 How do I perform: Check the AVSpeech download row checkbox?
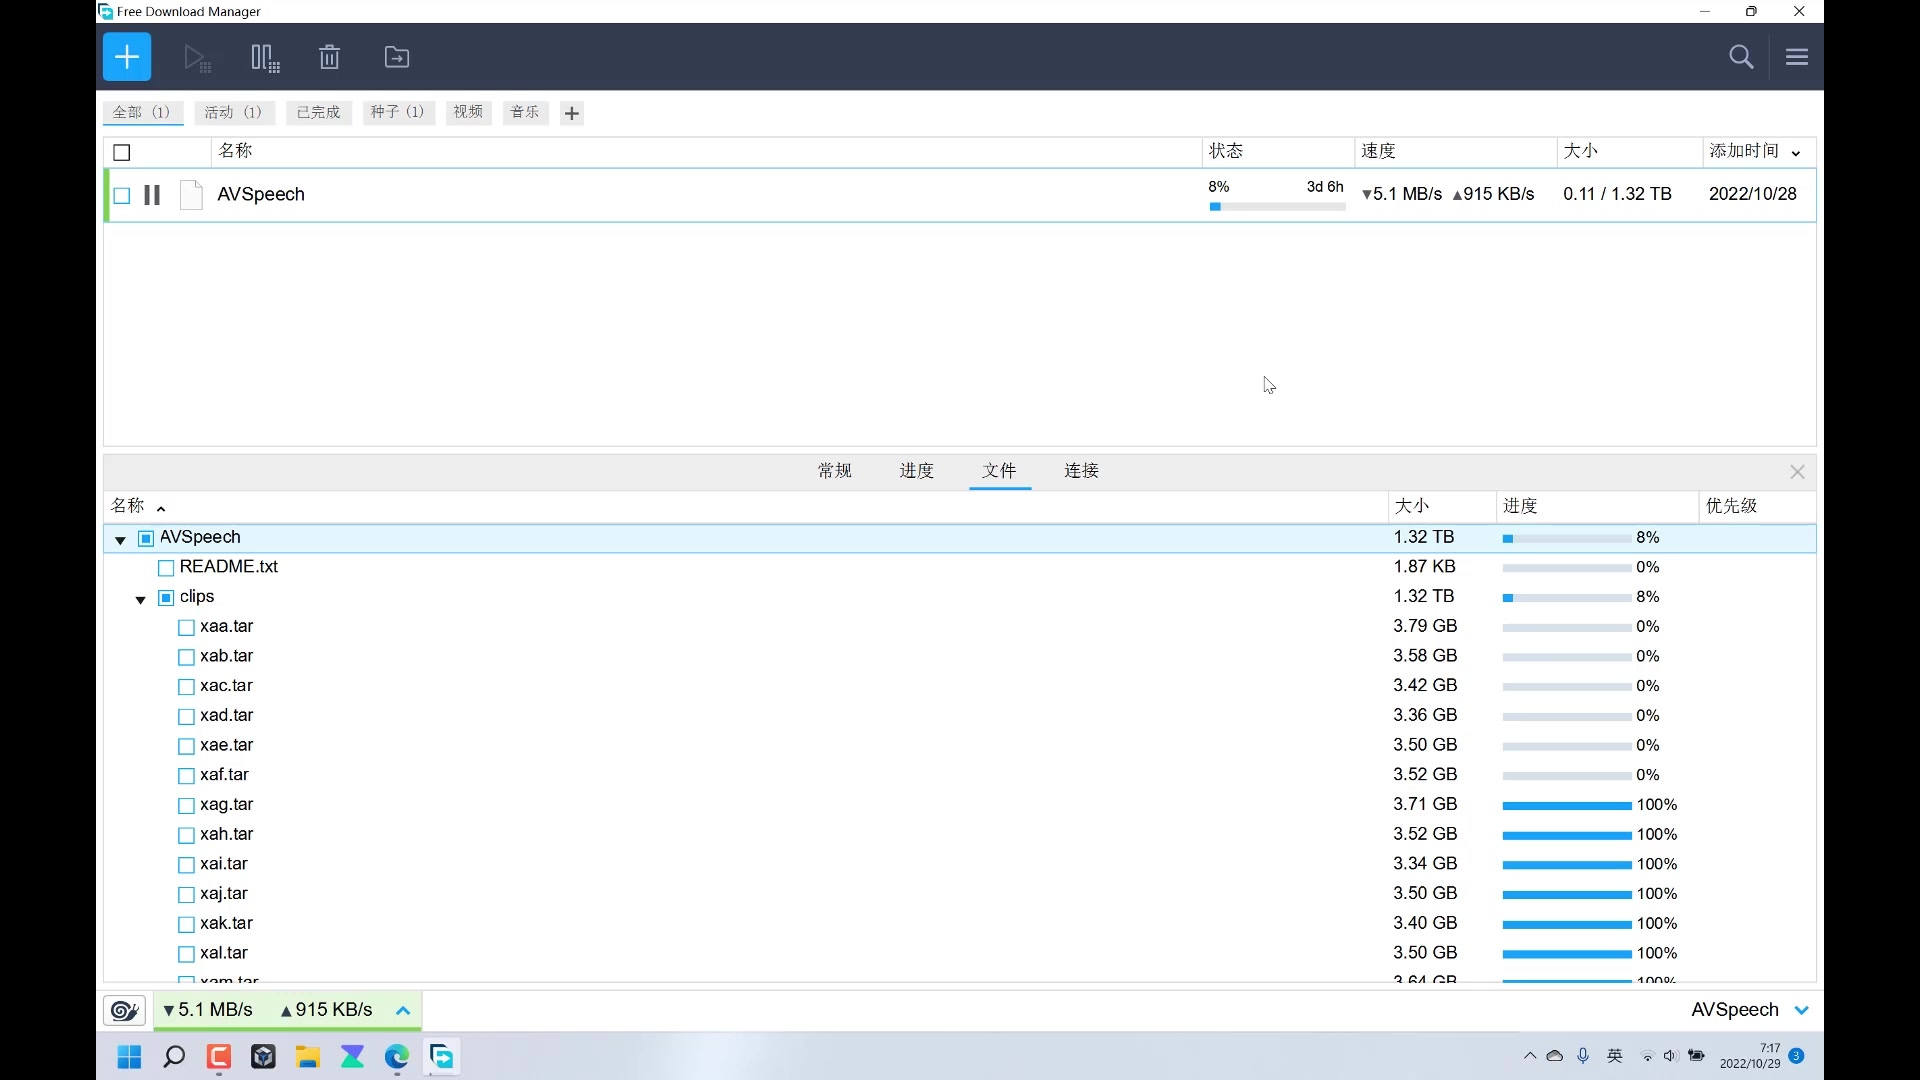(x=122, y=196)
